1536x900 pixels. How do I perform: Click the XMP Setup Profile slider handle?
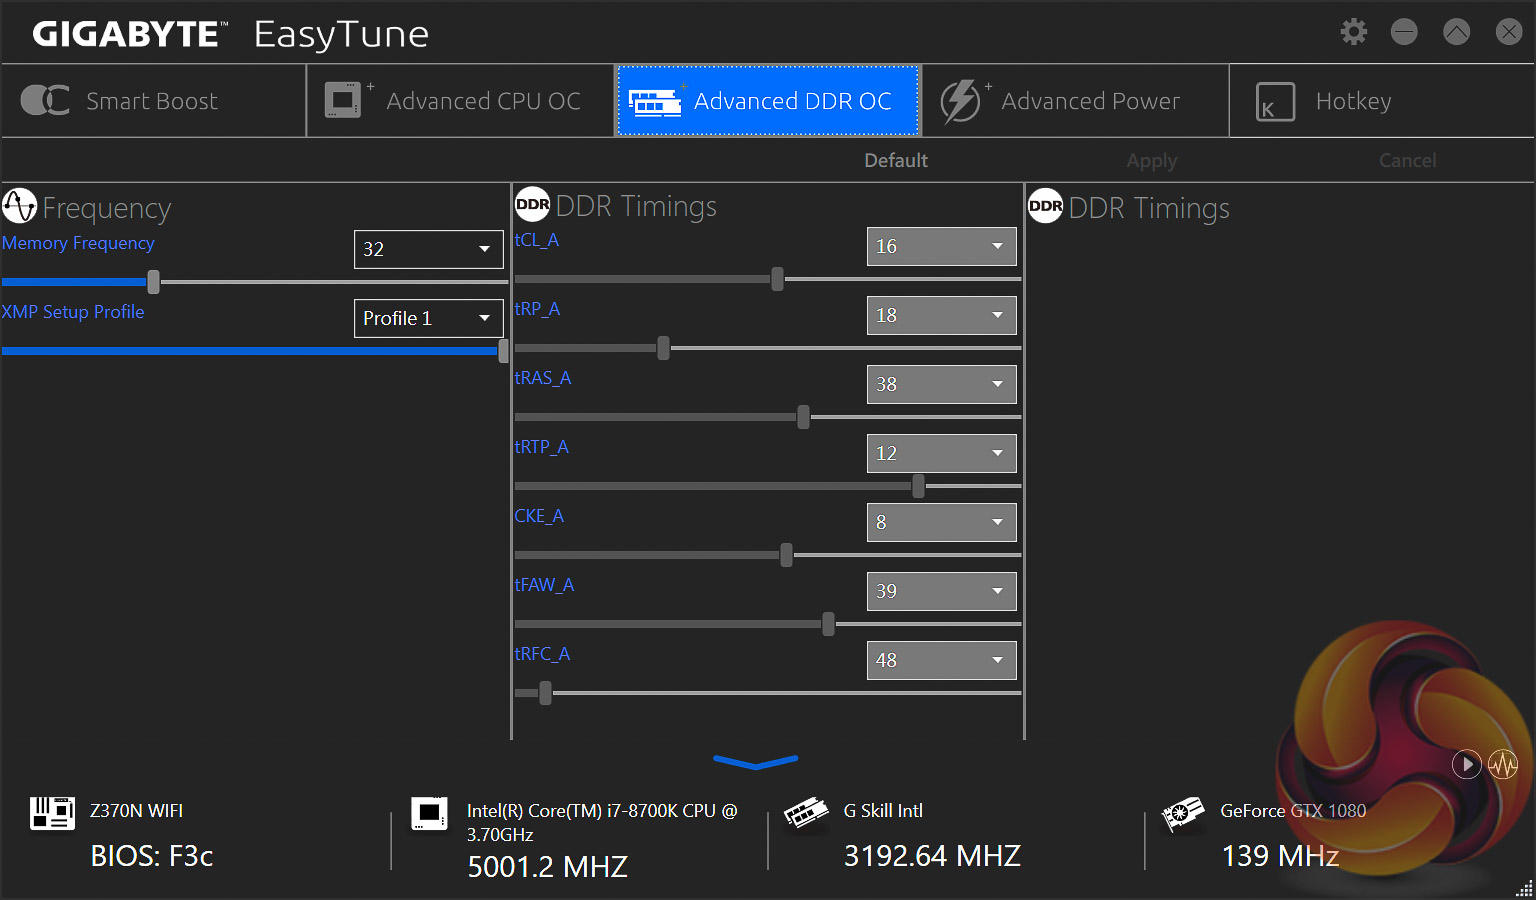coord(503,351)
